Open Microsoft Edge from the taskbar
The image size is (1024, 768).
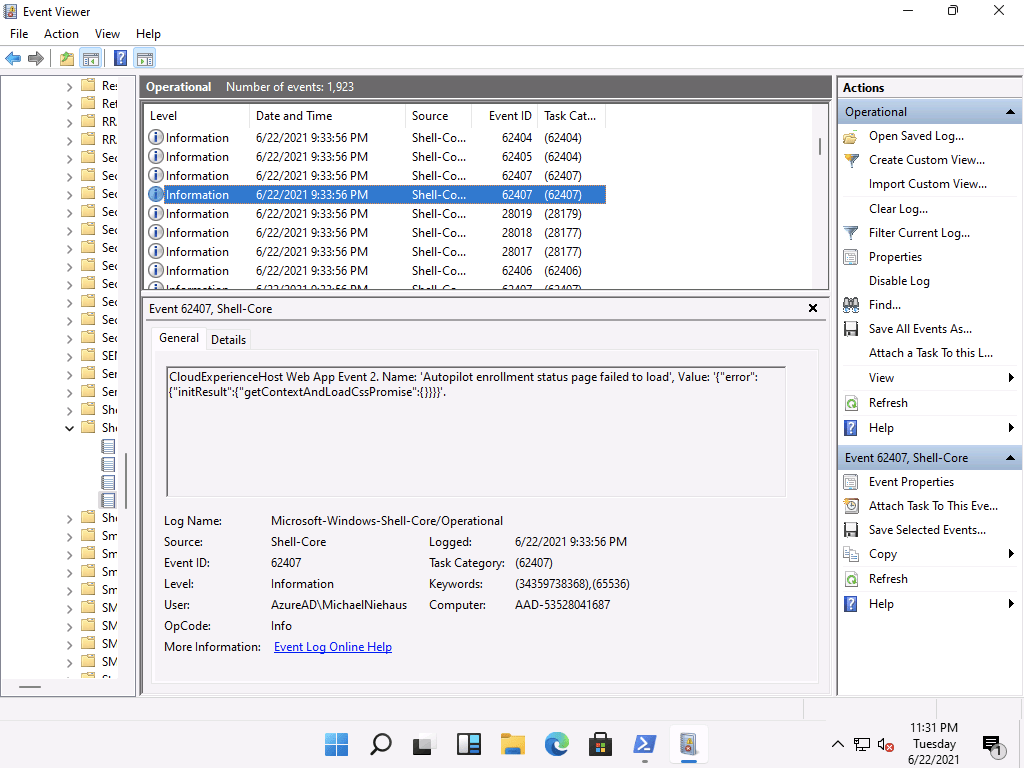(x=556, y=744)
